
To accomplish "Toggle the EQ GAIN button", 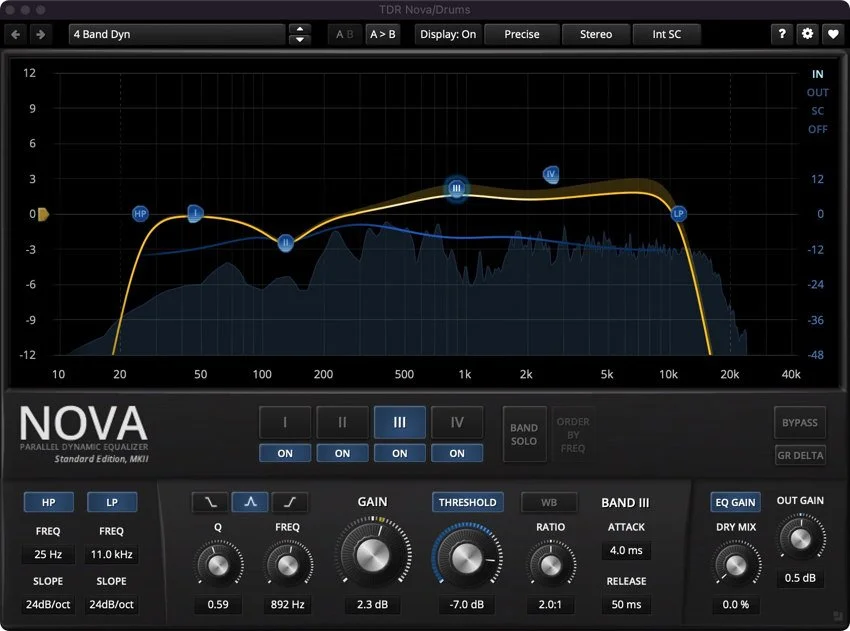I will 735,503.
